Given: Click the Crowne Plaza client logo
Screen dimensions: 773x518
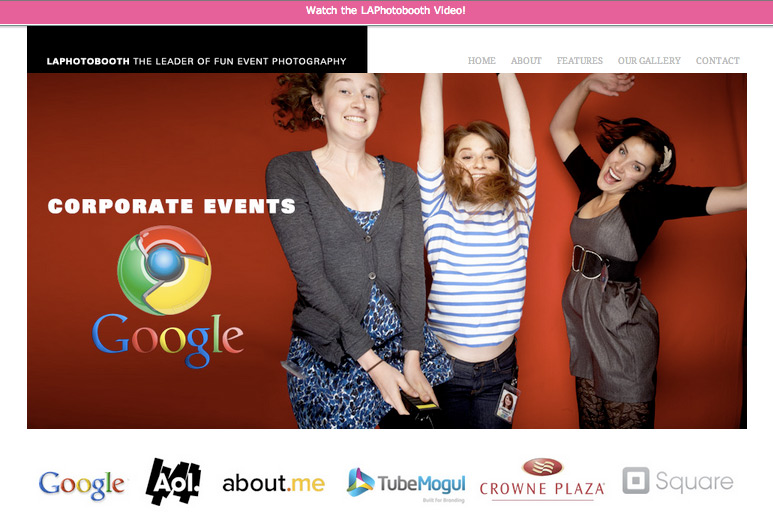Looking at the screenshot, I should [542, 480].
